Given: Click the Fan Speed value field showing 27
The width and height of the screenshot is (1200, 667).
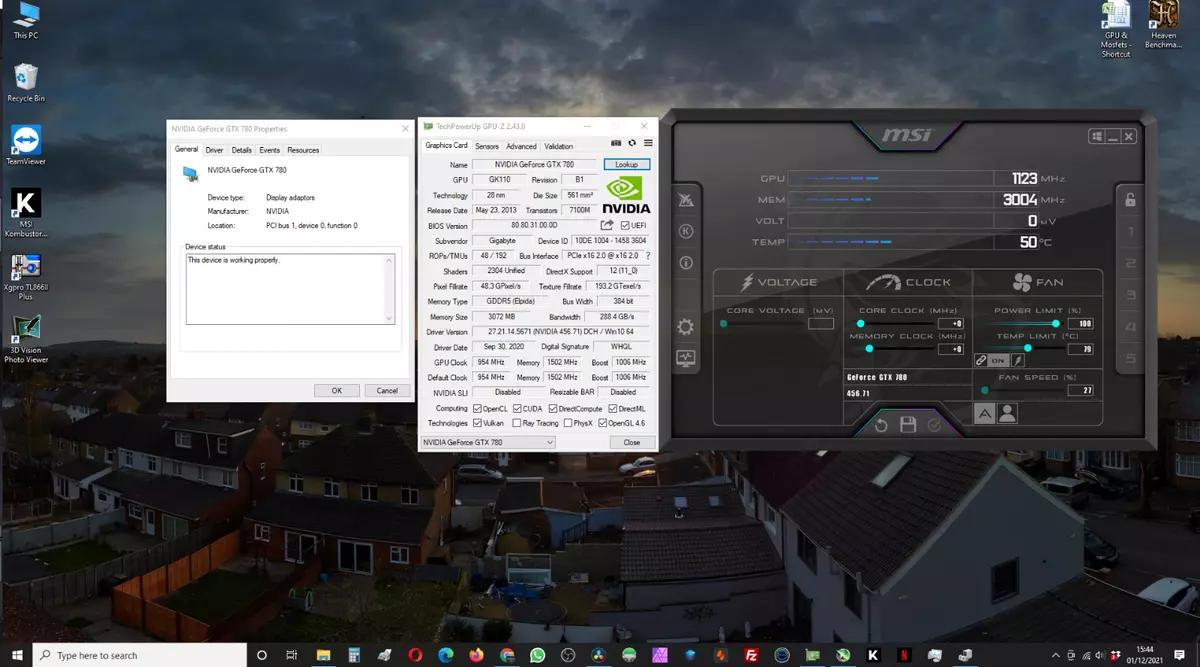Looking at the screenshot, I should [1082, 391].
